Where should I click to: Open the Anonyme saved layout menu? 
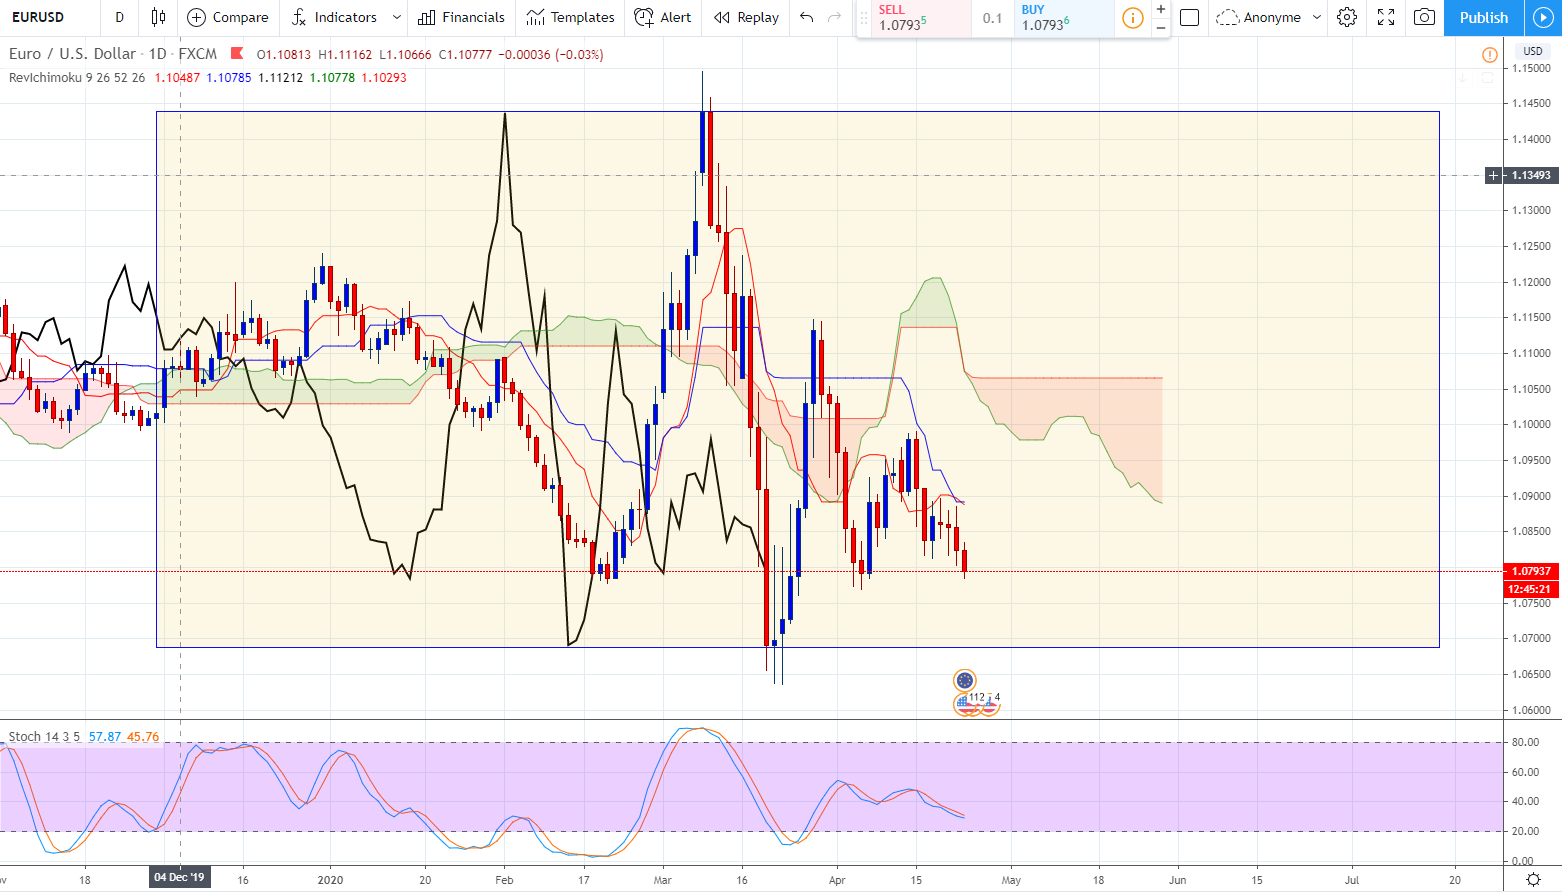point(1268,17)
